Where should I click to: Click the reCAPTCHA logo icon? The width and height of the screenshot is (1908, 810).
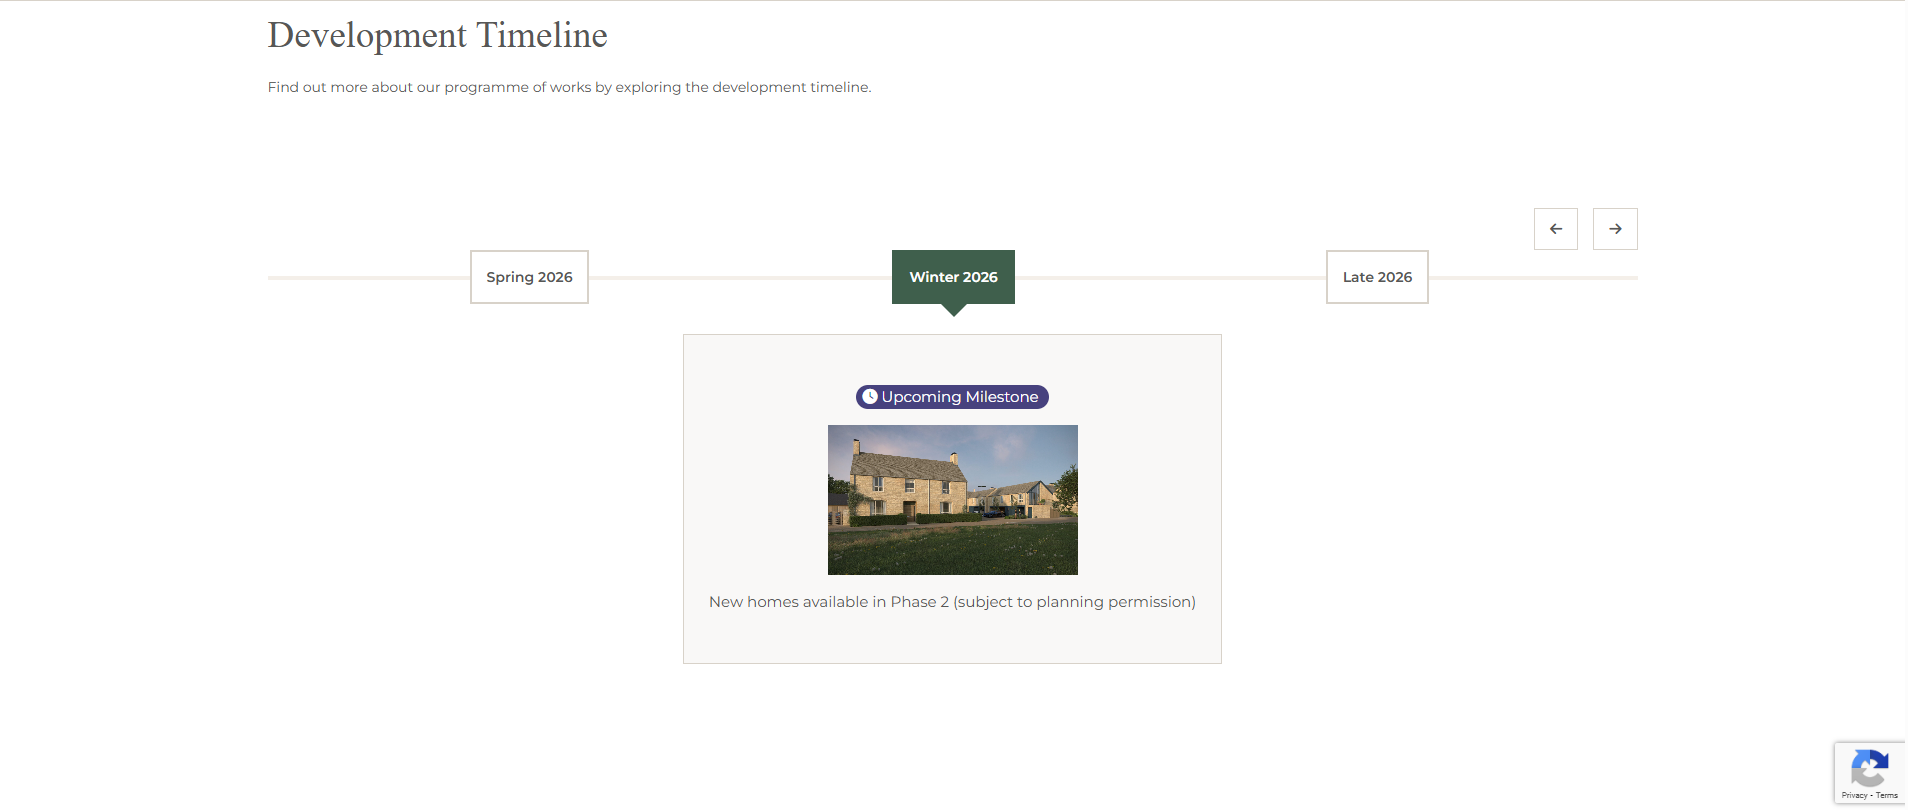pos(1869,769)
